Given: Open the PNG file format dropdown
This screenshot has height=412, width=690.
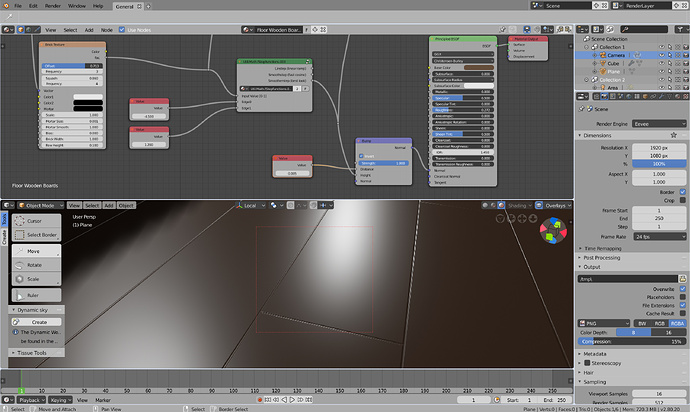Looking at the screenshot, I should 604,323.
